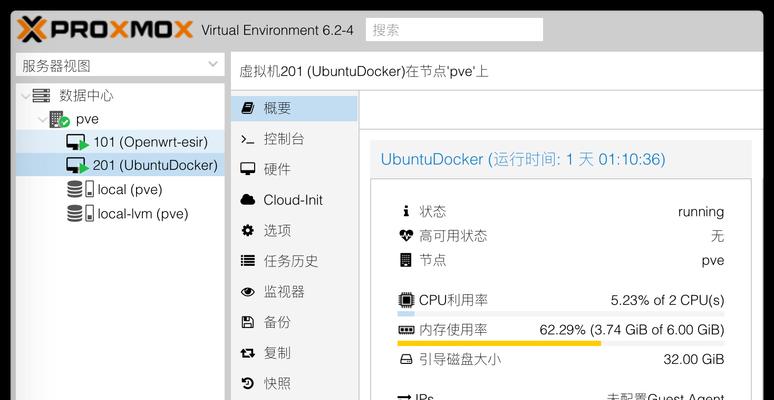Click the memory icon beside 内存使用率
774x400 pixels.
(406, 329)
